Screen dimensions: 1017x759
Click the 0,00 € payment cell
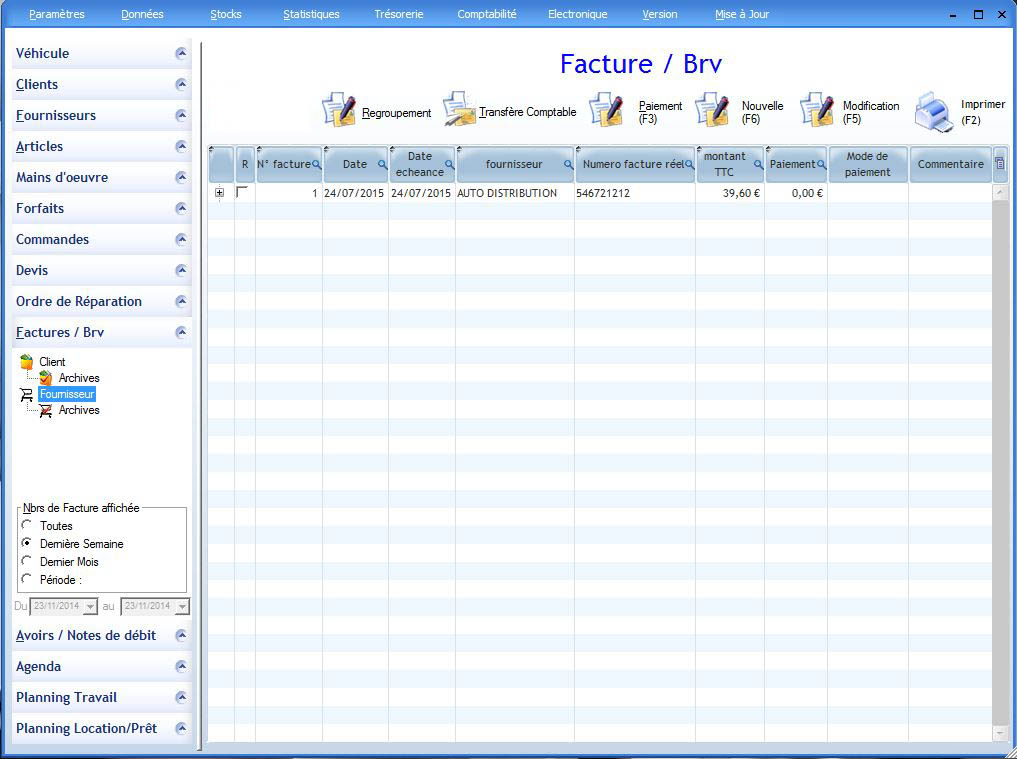(x=796, y=193)
